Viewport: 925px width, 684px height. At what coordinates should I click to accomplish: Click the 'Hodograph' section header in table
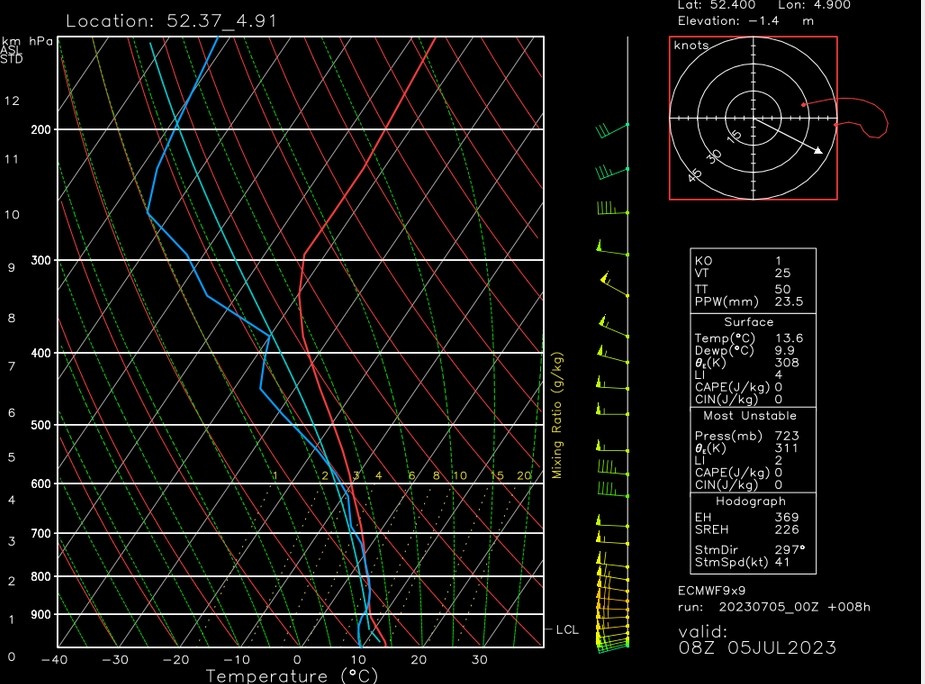coord(750,501)
